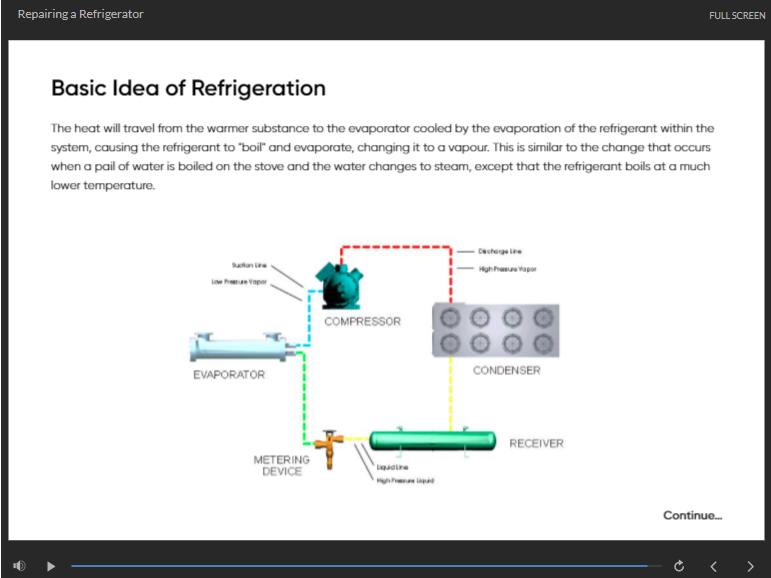The height and width of the screenshot is (578, 771).
Task: Click the METERING DEVICE label
Action: click(282, 465)
